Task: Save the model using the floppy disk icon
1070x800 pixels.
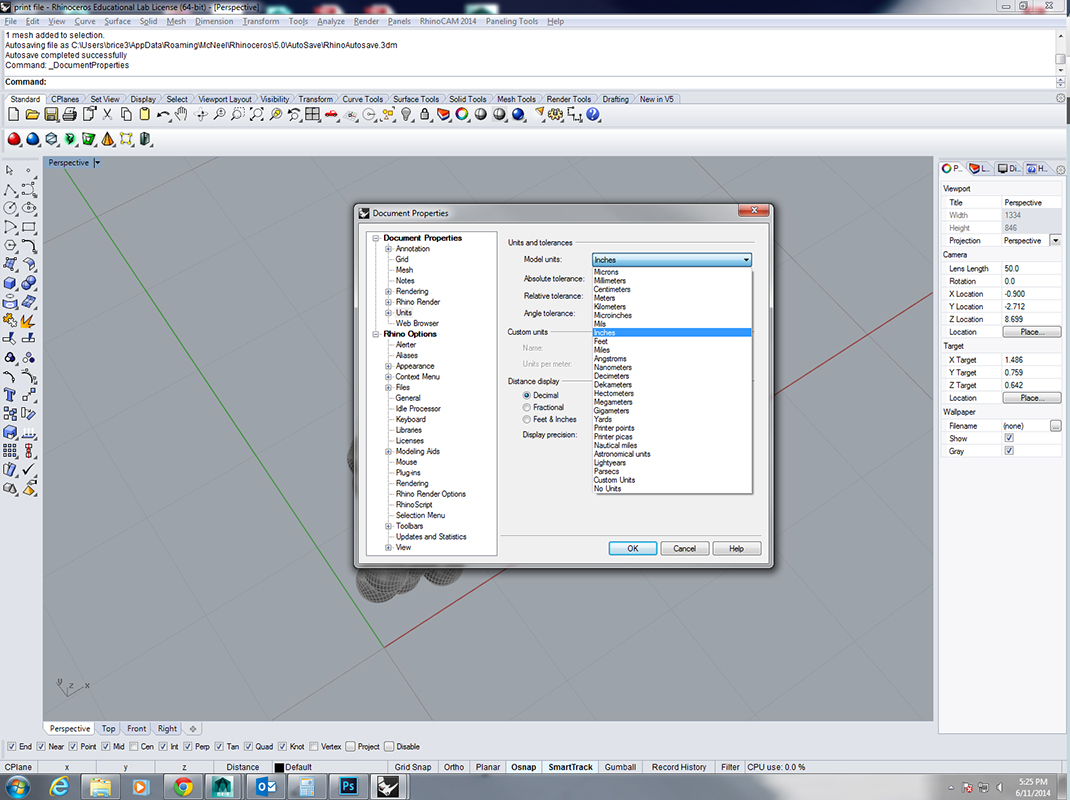Action: tap(51, 115)
